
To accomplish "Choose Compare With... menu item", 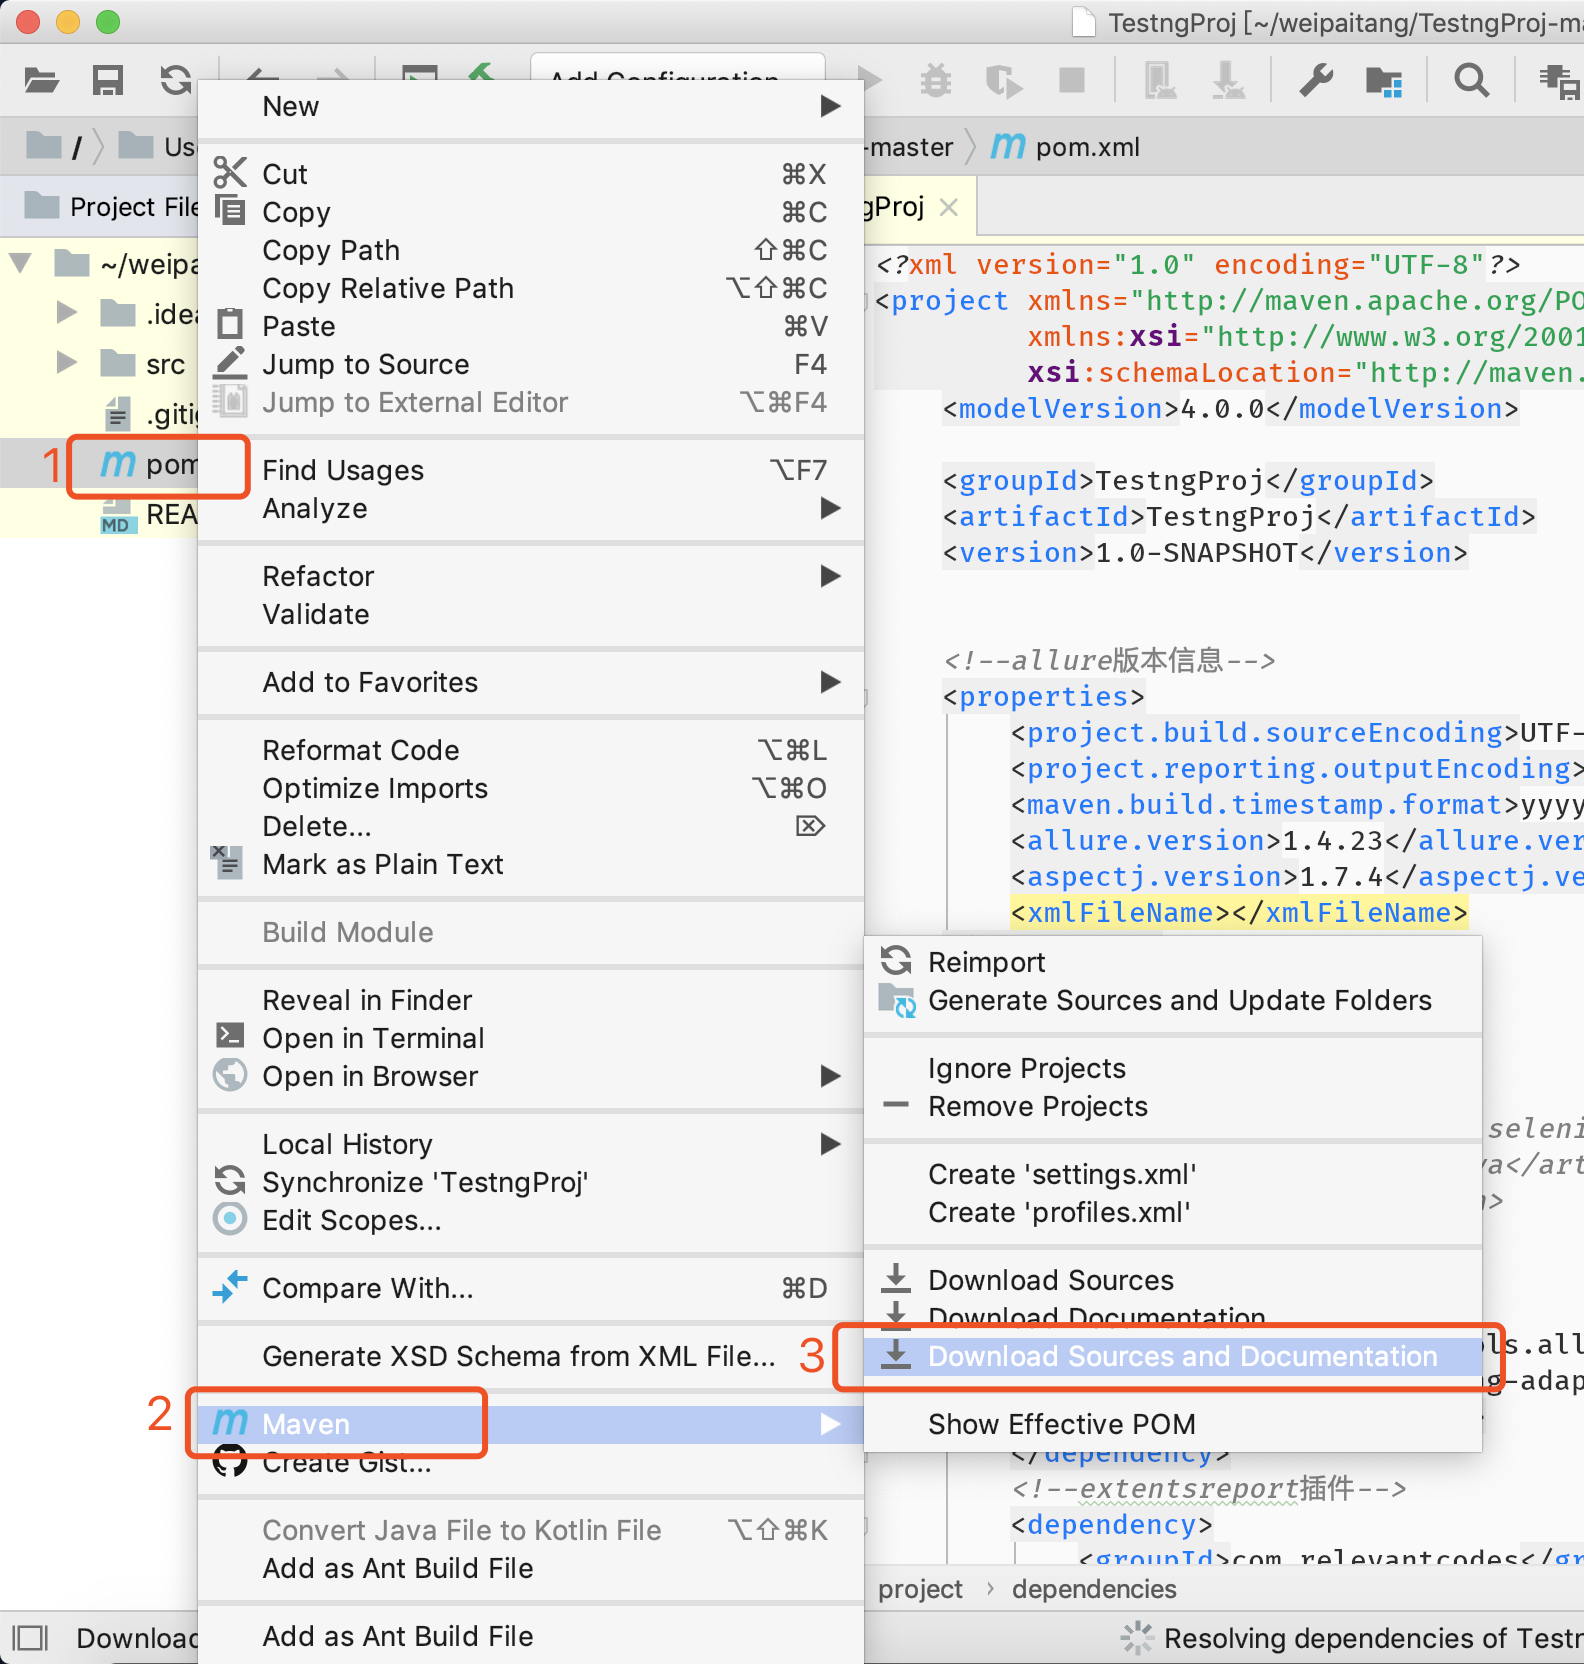I will click(x=531, y=1288).
